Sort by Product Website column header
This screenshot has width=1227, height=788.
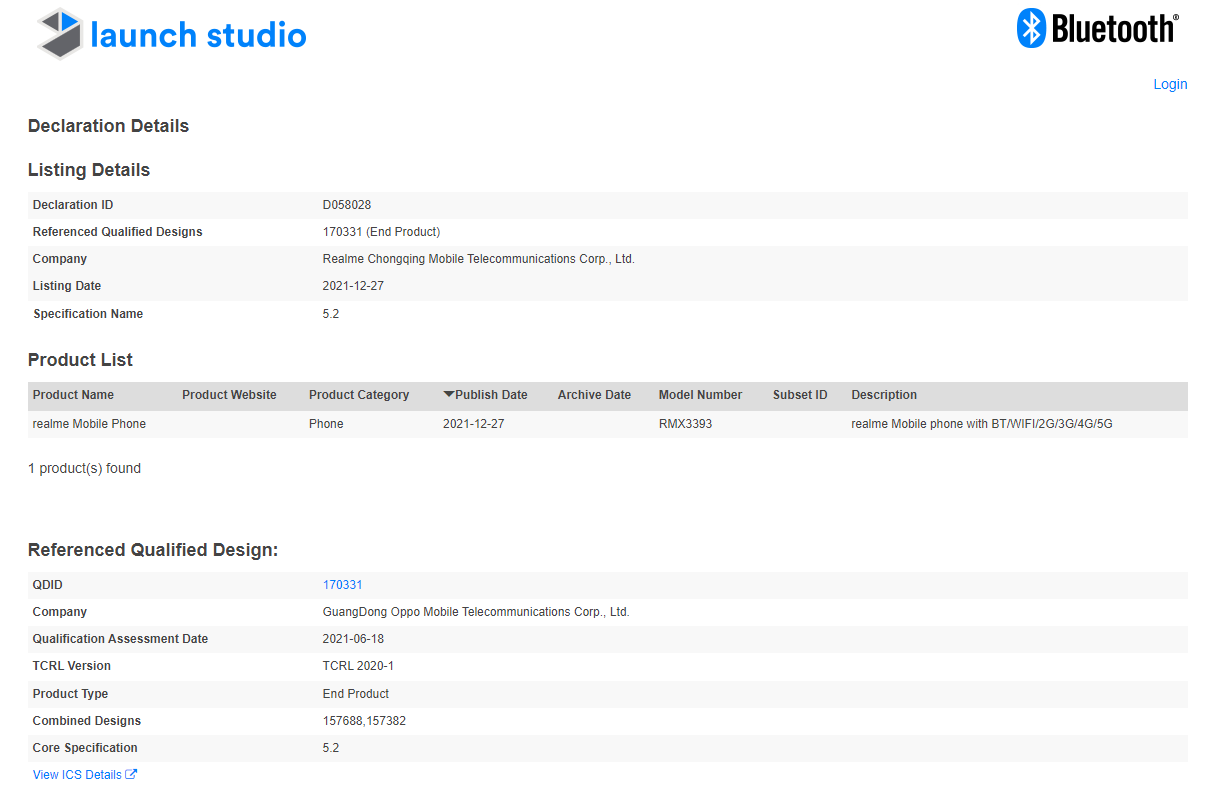[229, 395]
